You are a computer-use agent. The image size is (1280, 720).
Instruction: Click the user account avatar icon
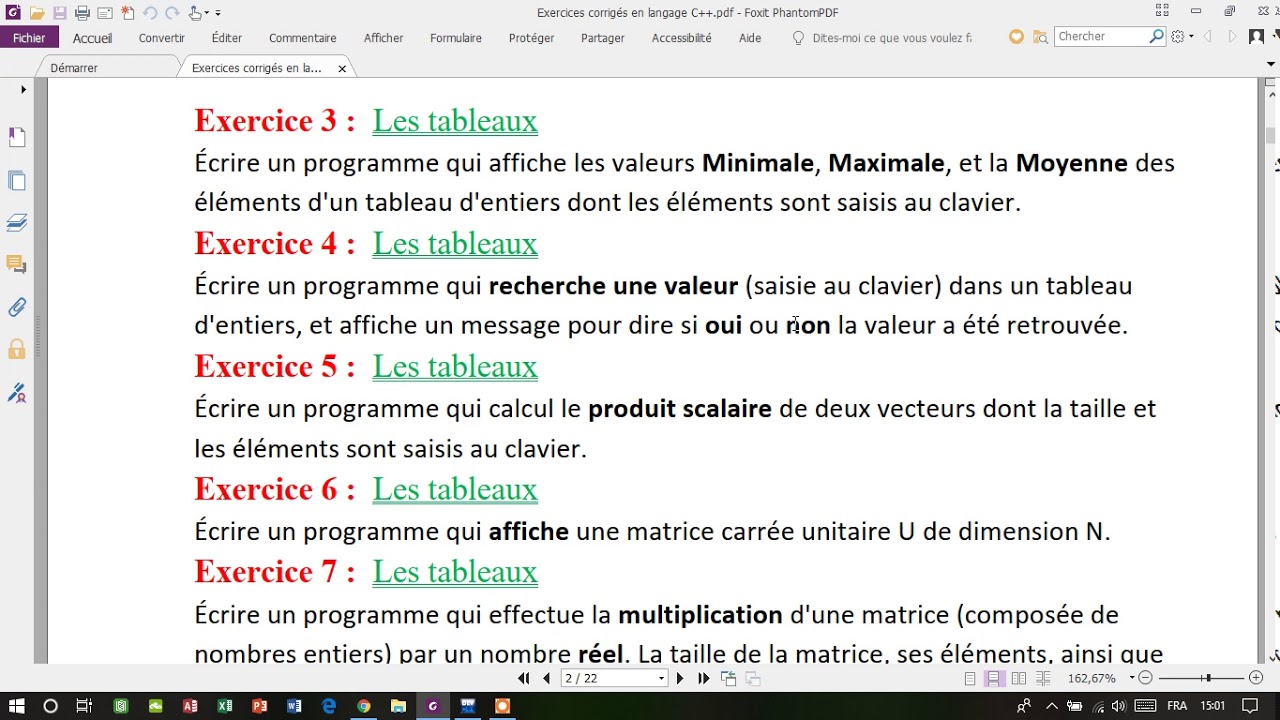1256,37
